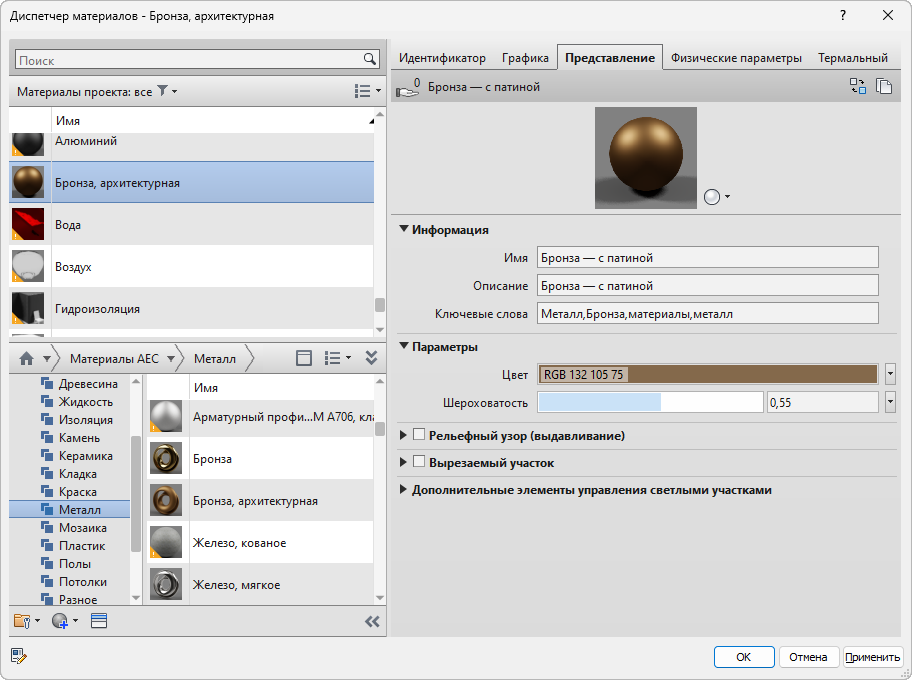This screenshot has height=680, width=912.
Task: Select the Камень category
Action: (70, 437)
